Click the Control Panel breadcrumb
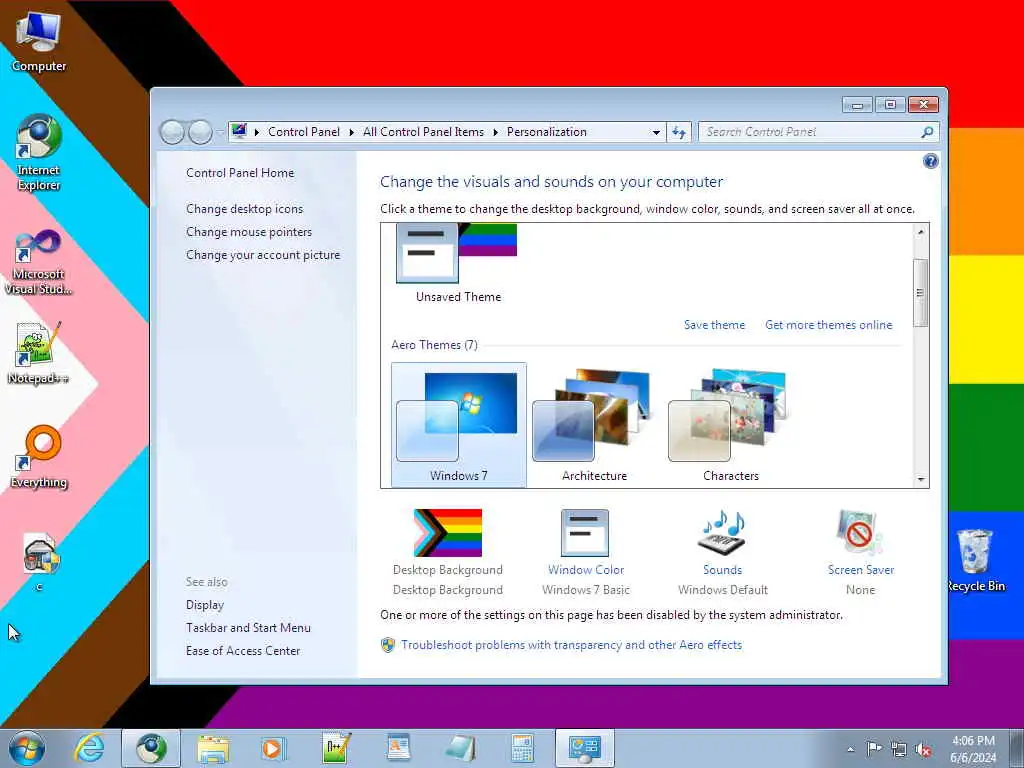1024x768 pixels. pos(304,132)
